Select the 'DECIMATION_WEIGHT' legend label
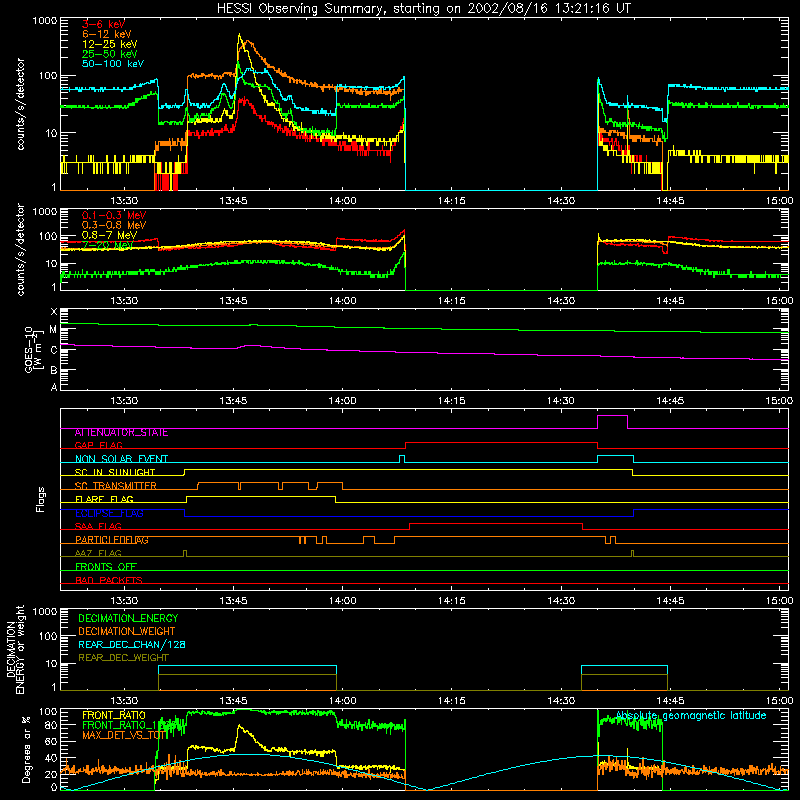This screenshot has width=800, height=800. click(127, 631)
